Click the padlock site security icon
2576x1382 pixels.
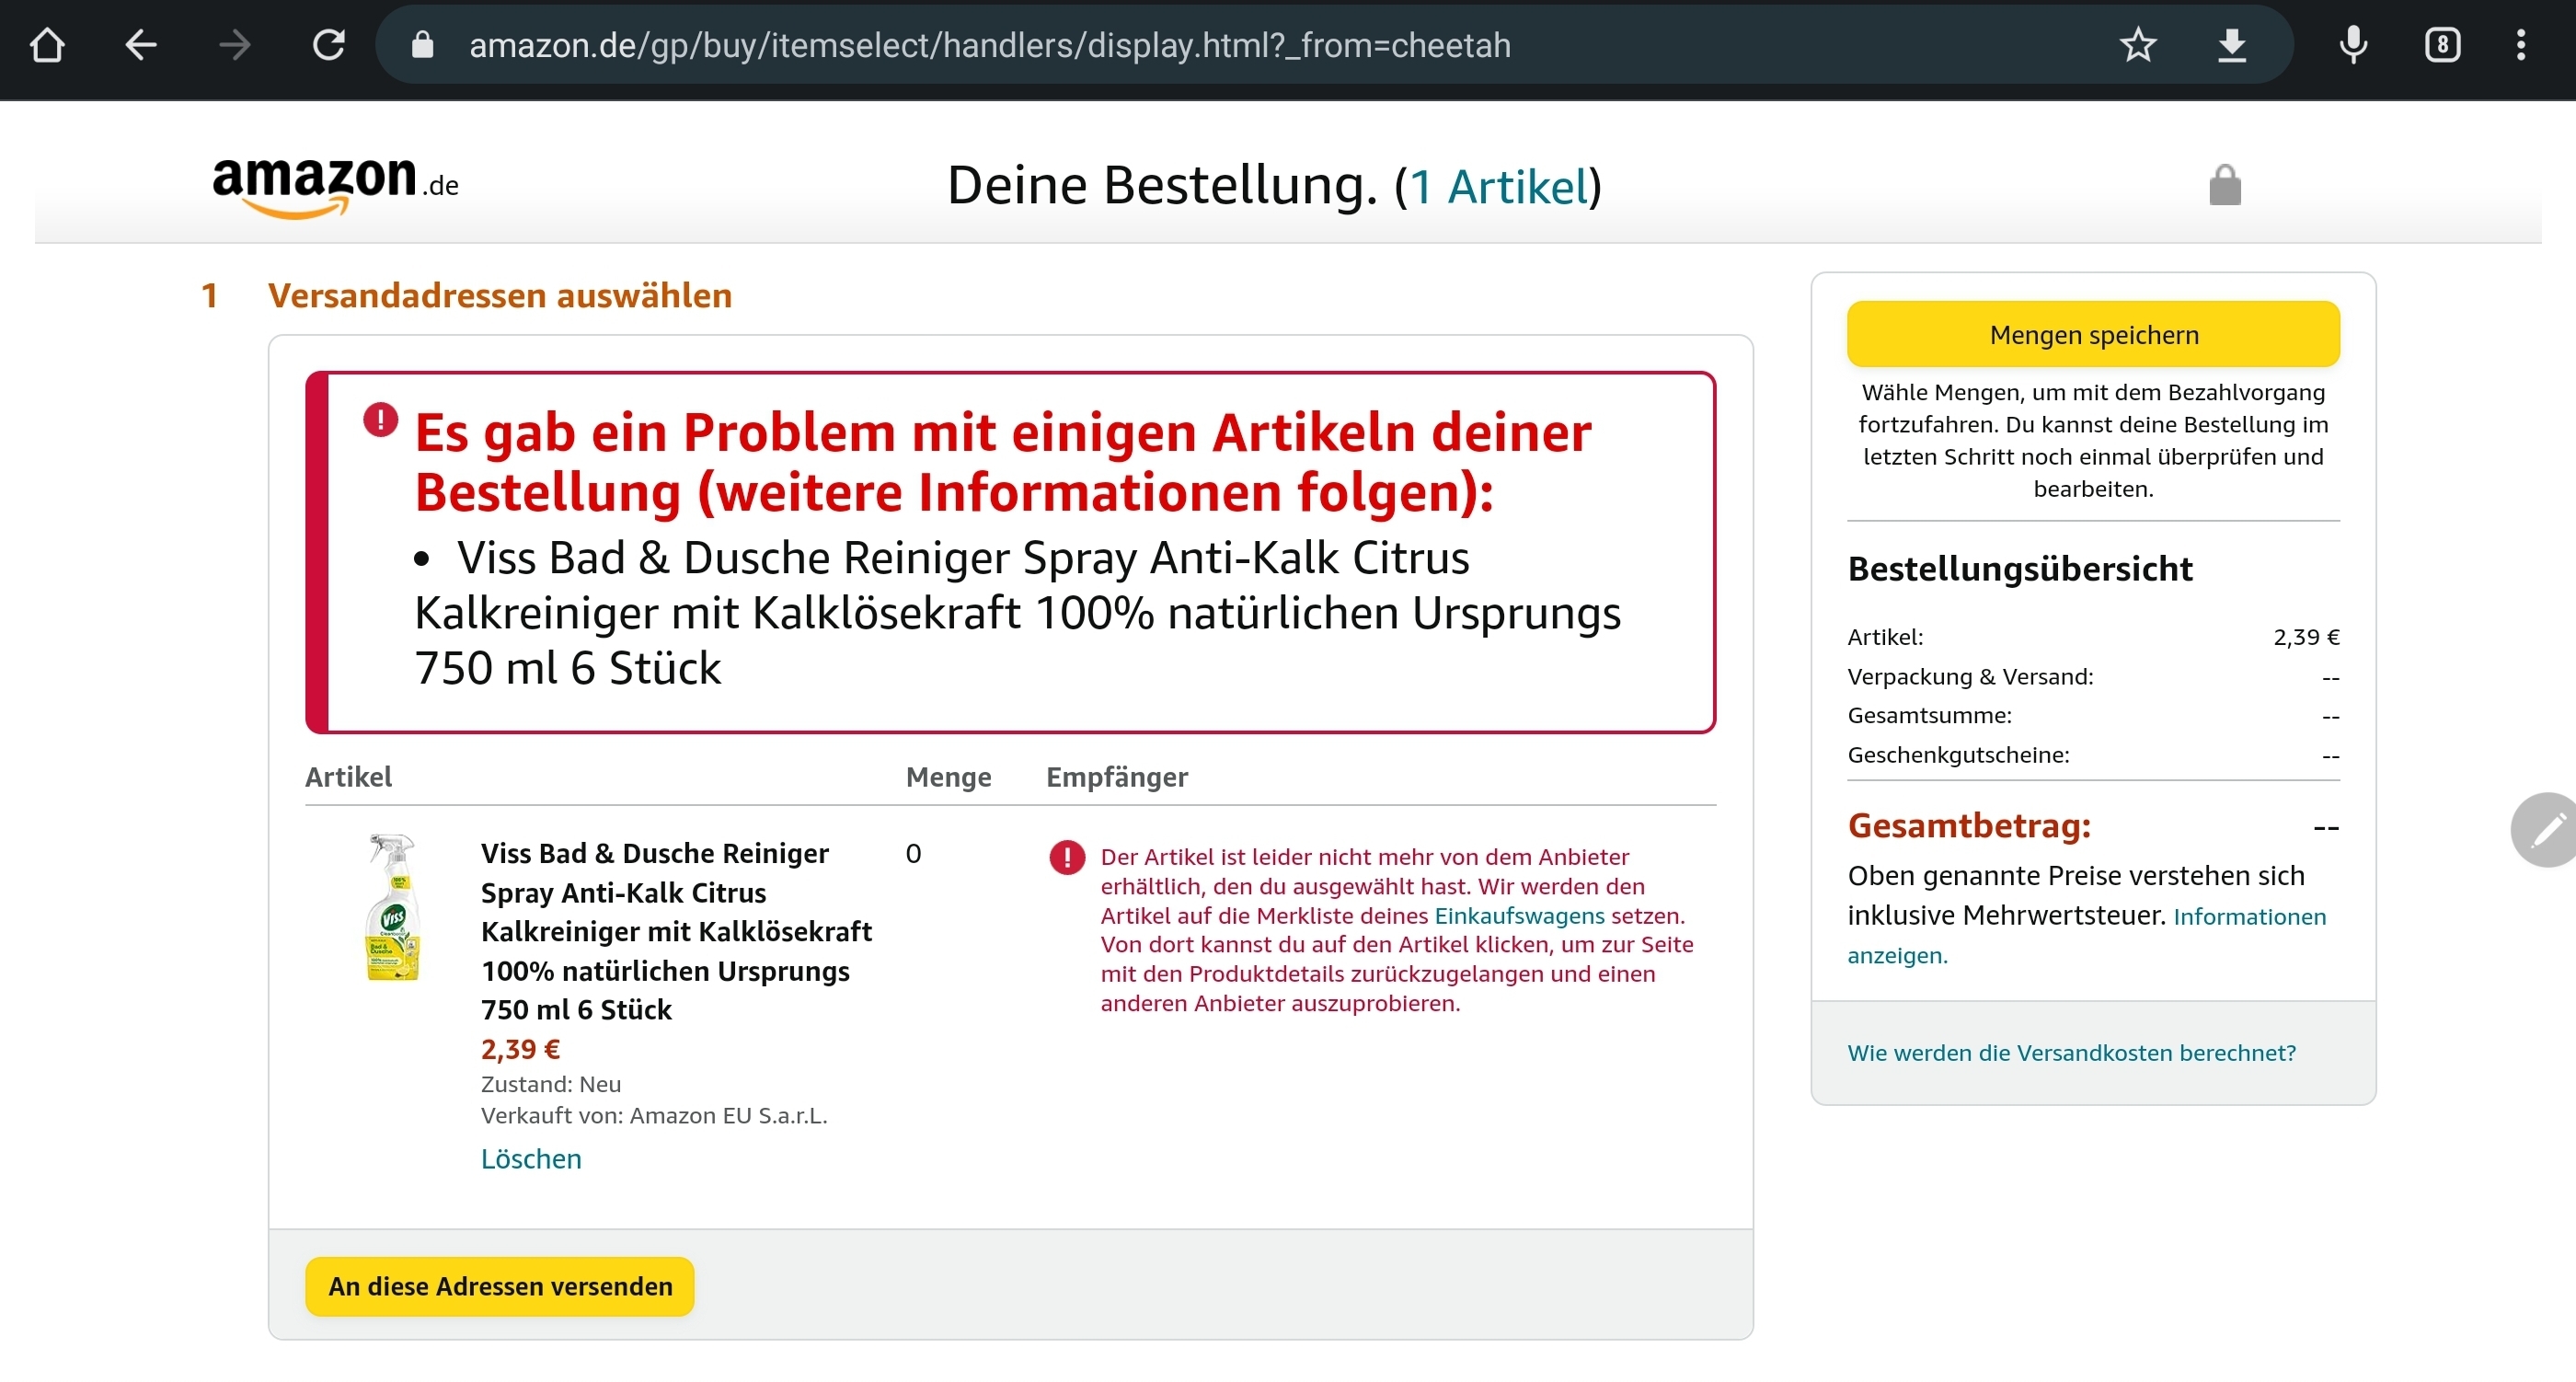coord(422,45)
